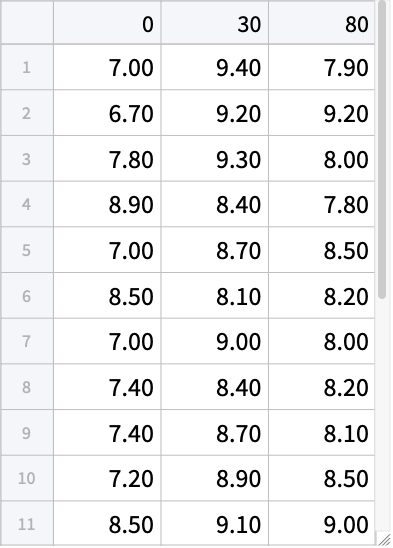Click cell 7.90 in row 1
393x548 pixels.
[322, 67]
